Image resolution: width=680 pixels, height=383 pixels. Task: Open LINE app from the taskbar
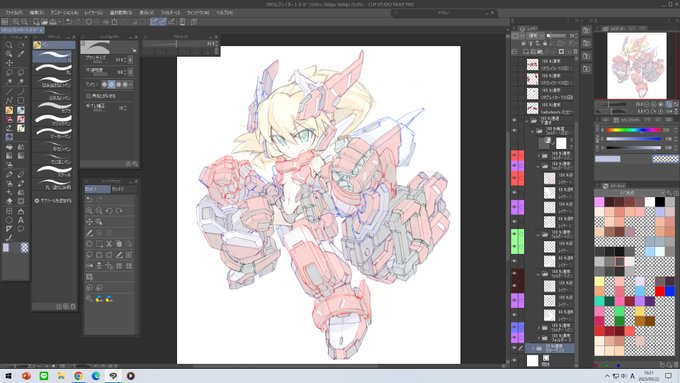pyautogui.click(x=44, y=376)
